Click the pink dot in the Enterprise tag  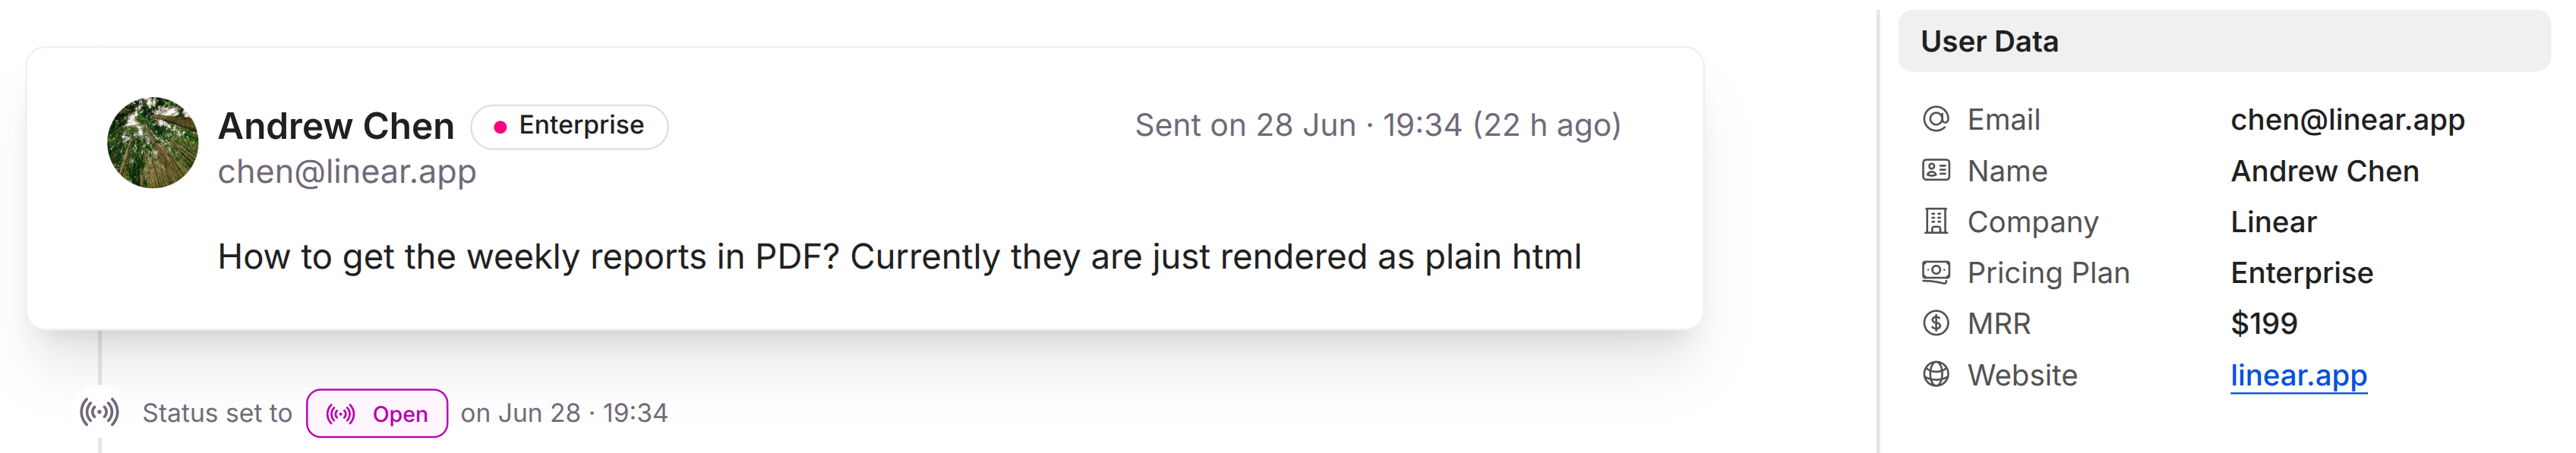[500, 127]
